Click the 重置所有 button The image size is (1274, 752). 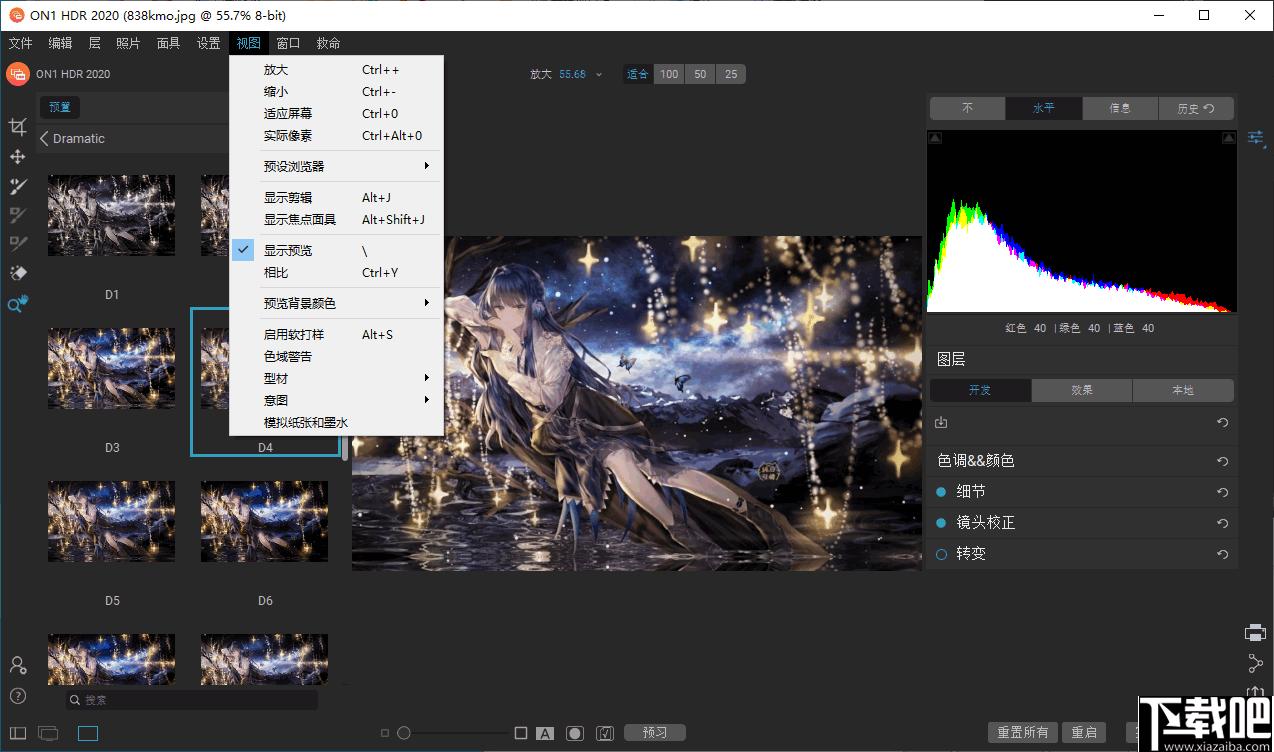click(x=1023, y=733)
